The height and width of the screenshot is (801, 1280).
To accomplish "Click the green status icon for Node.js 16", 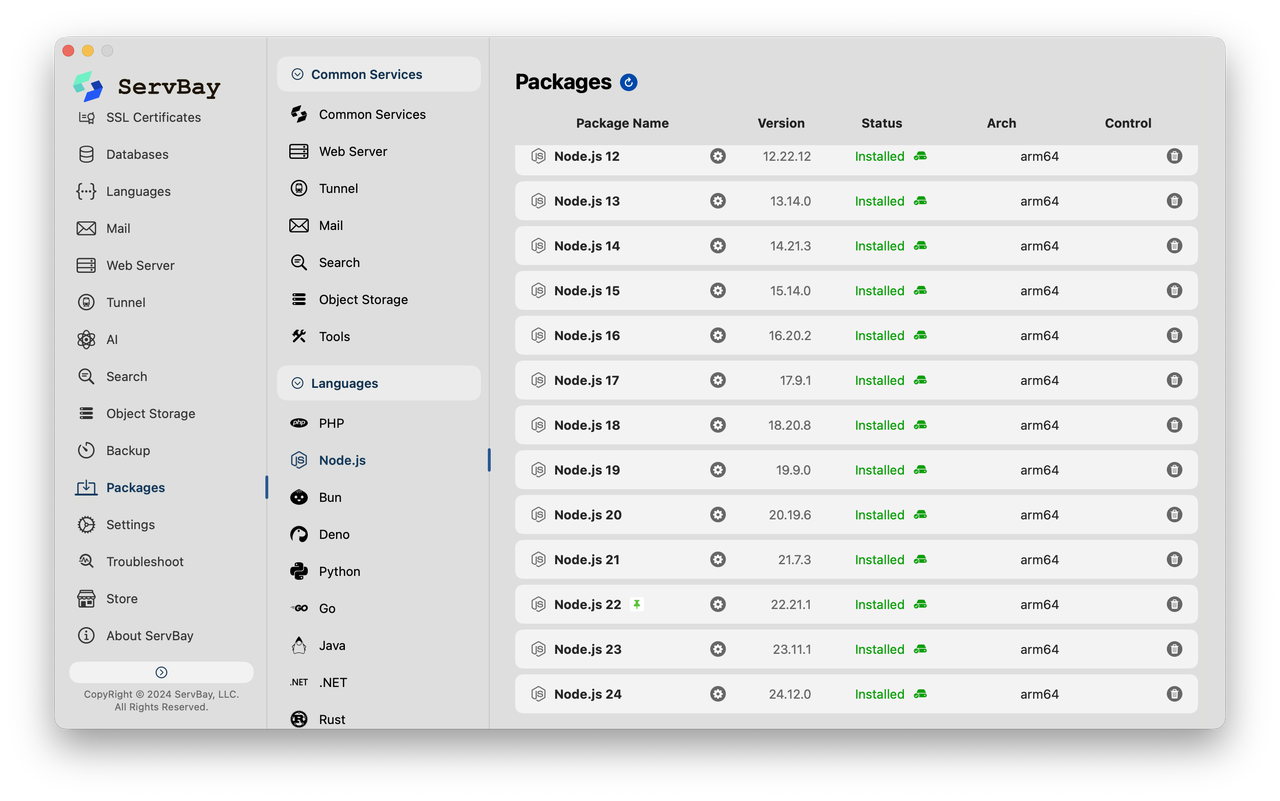I will [920, 336].
